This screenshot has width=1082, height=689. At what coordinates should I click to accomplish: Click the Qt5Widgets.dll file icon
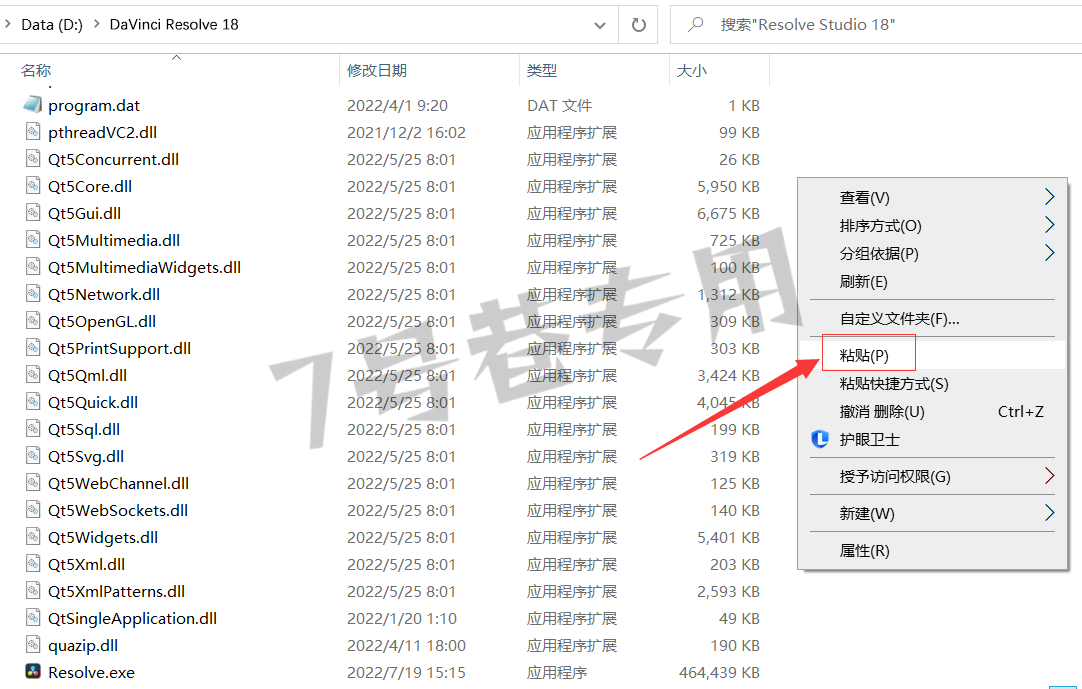(x=33, y=537)
